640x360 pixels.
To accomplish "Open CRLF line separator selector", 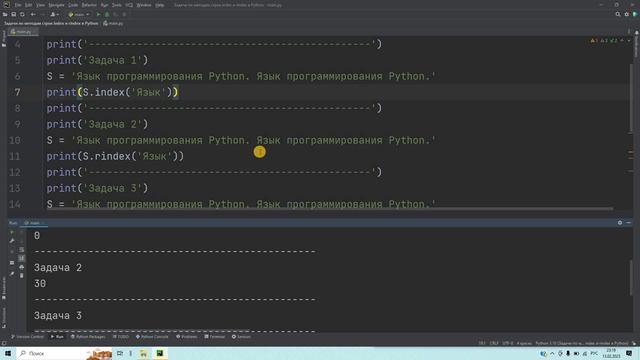I will point(494,343).
